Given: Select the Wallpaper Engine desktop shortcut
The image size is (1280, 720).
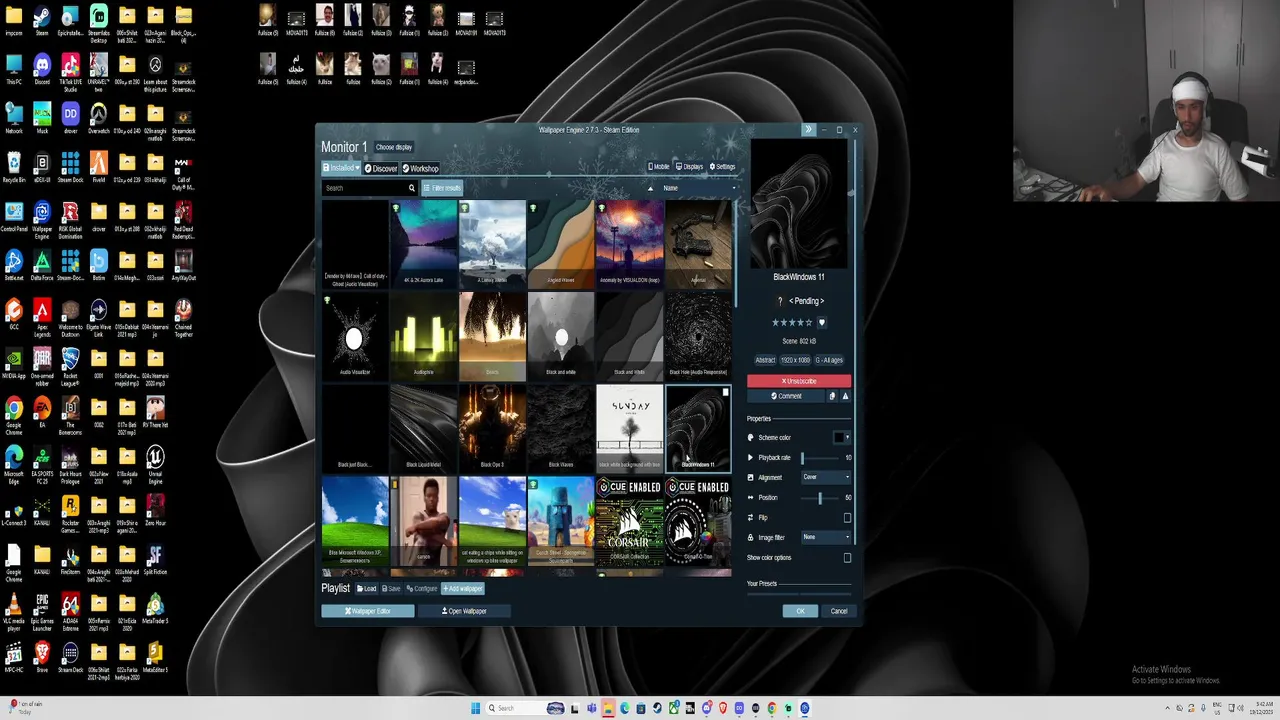Looking at the screenshot, I should [42, 219].
